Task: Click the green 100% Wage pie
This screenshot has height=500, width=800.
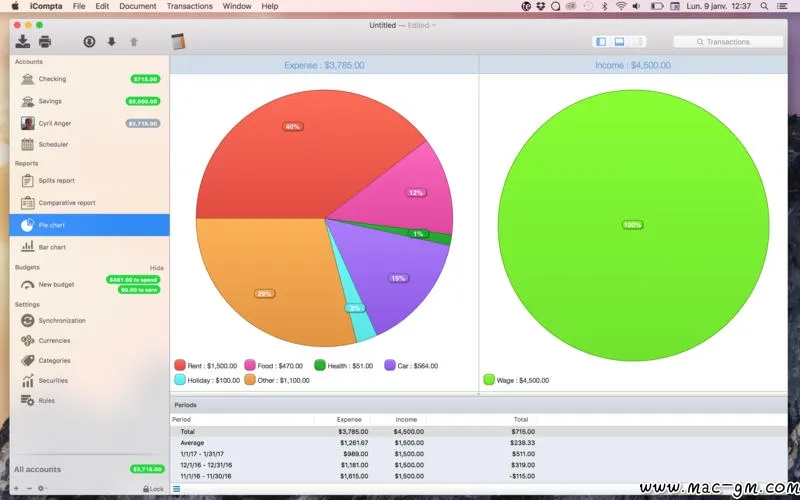Action: tap(633, 225)
